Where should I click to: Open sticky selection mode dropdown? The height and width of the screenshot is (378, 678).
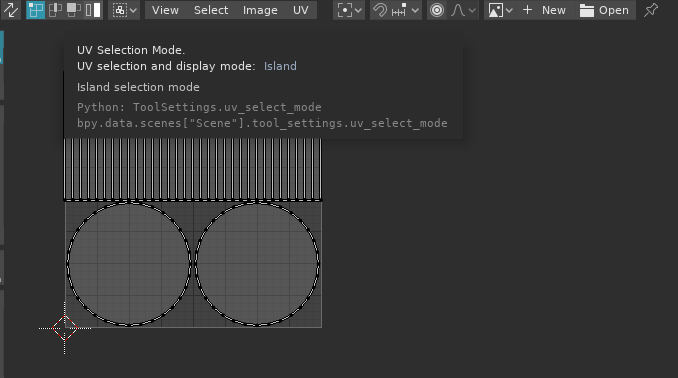pyautogui.click(x=124, y=10)
